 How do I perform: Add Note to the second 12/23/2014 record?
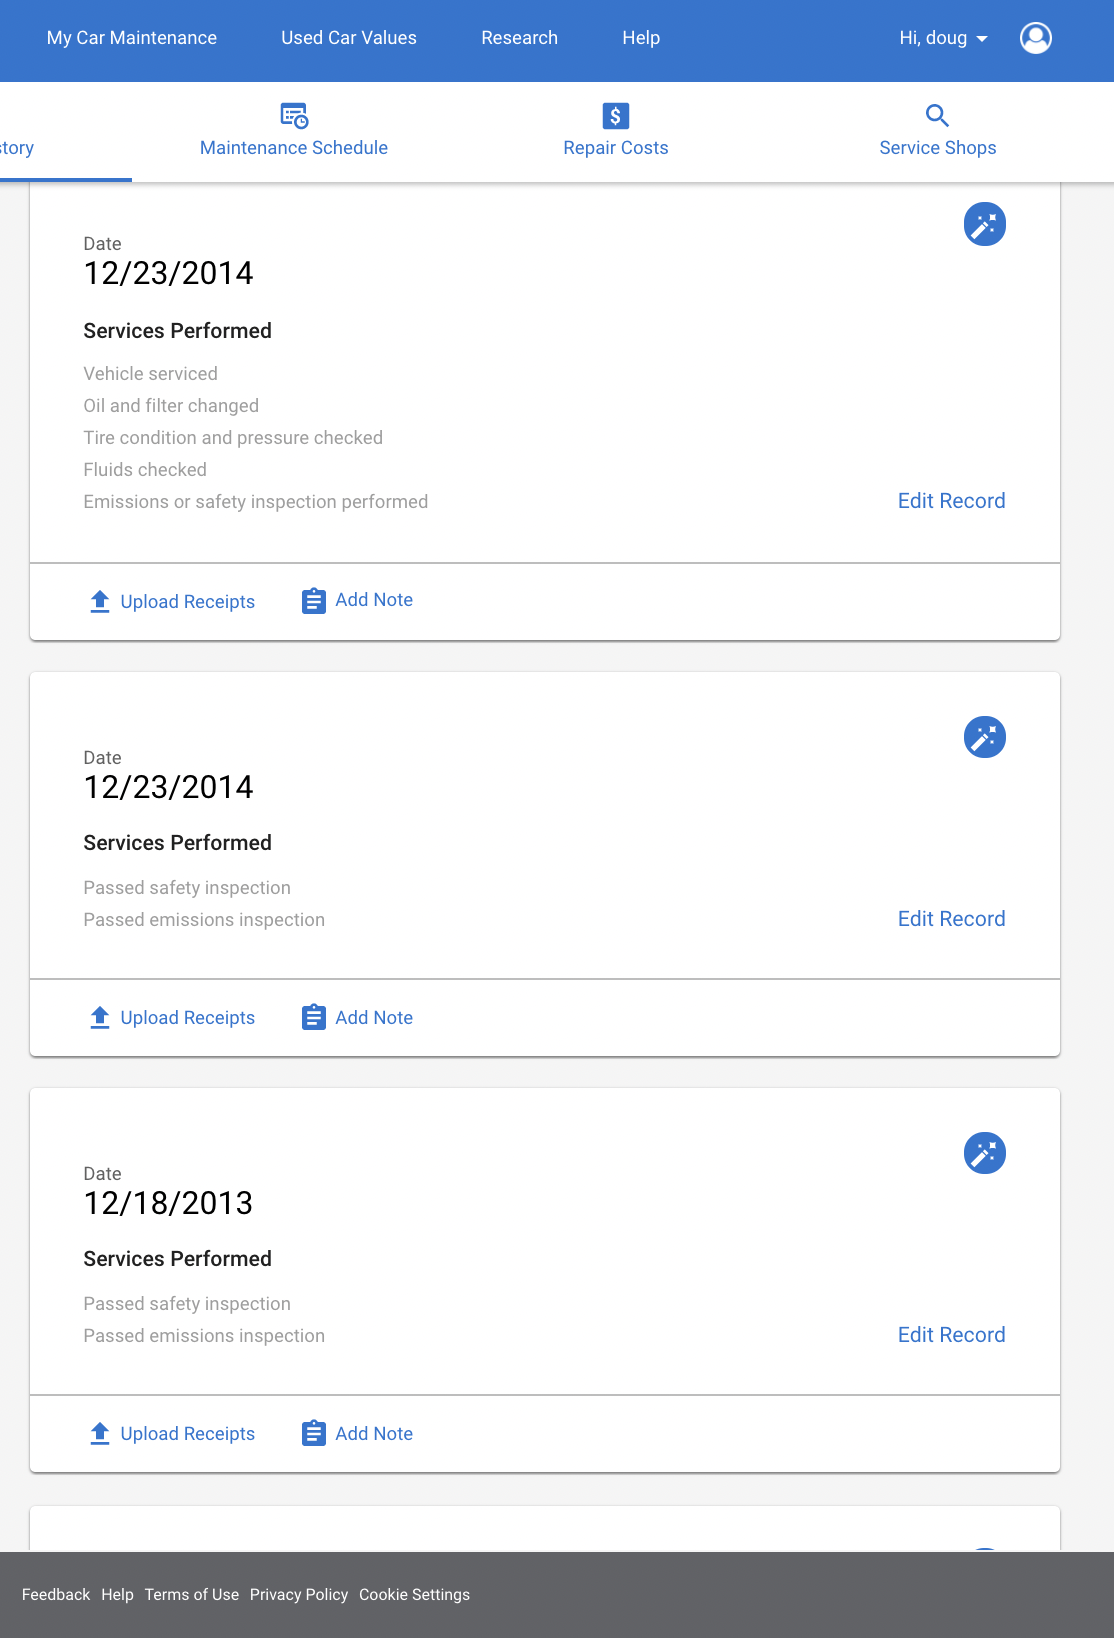358,1017
